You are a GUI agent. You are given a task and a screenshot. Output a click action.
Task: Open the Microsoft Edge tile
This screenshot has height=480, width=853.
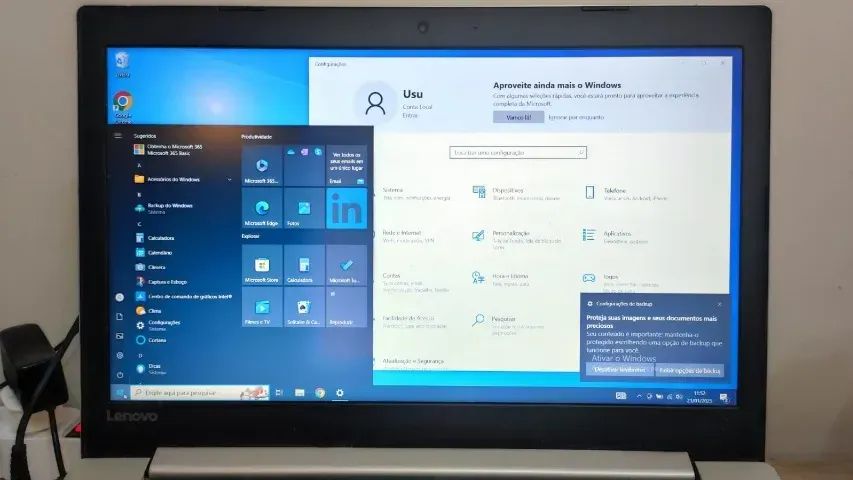pos(262,208)
